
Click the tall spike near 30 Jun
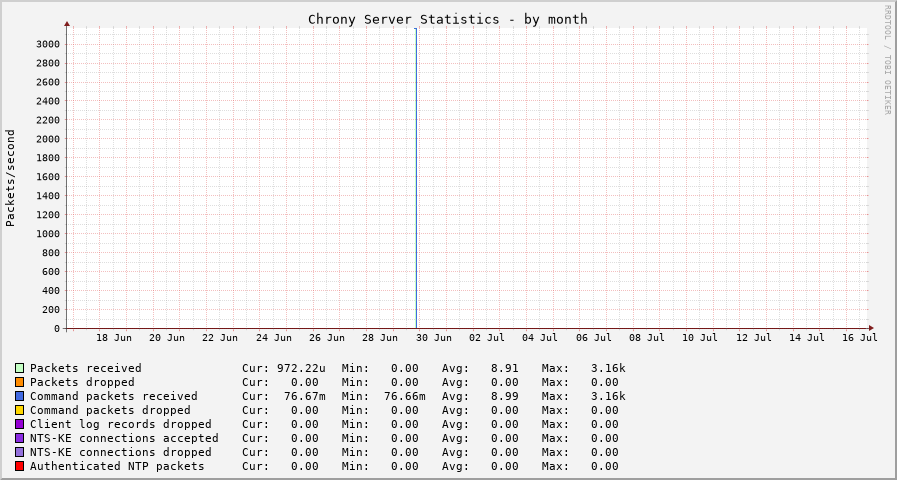tap(416, 178)
